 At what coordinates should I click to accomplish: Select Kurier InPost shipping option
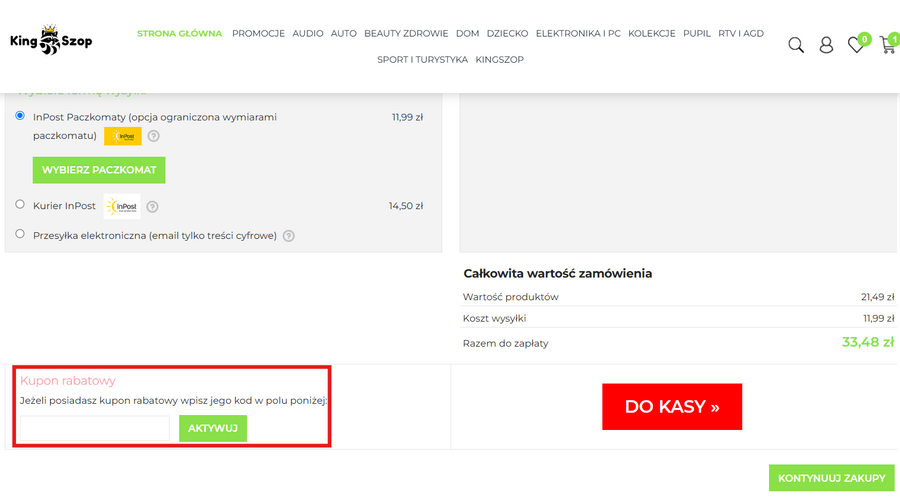[20, 205]
